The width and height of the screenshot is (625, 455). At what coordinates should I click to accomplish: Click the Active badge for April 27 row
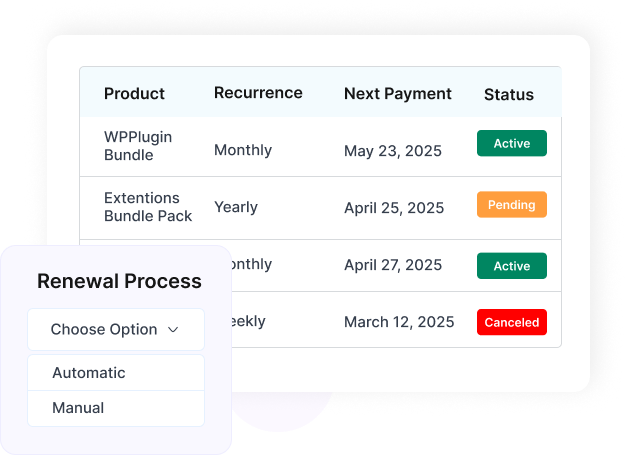click(512, 266)
